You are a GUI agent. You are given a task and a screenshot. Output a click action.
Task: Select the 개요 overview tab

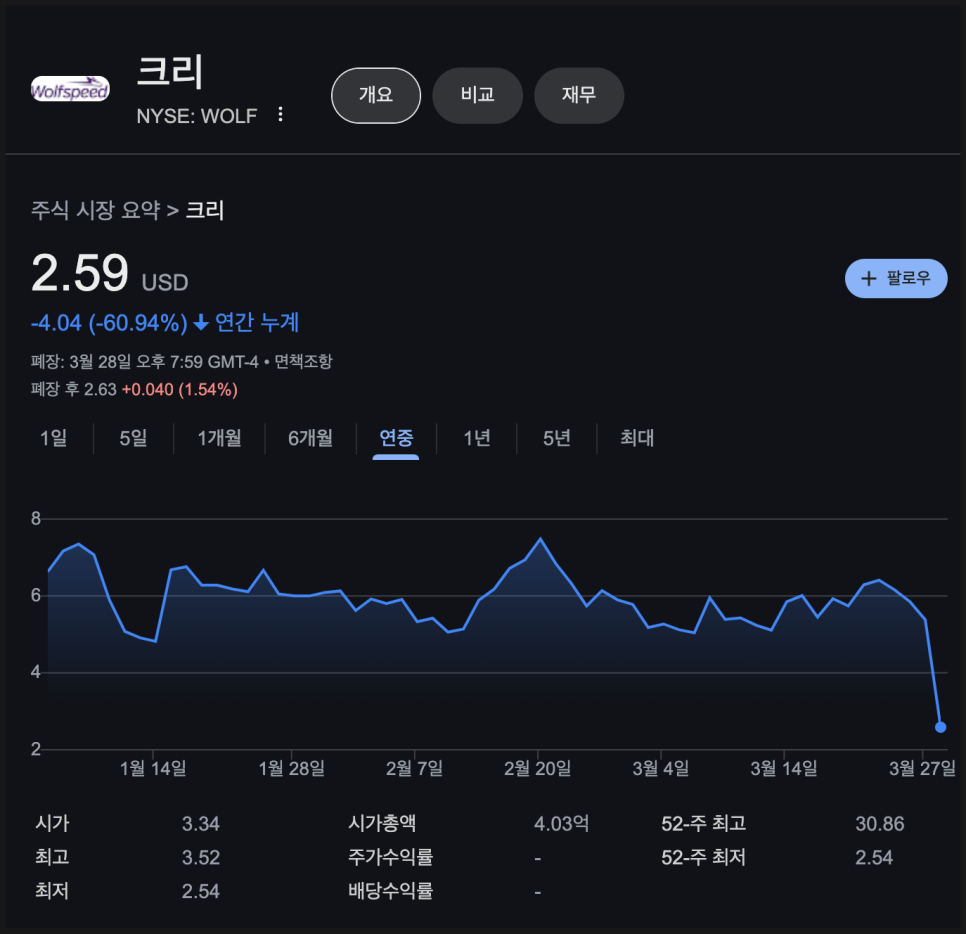click(376, 95)
